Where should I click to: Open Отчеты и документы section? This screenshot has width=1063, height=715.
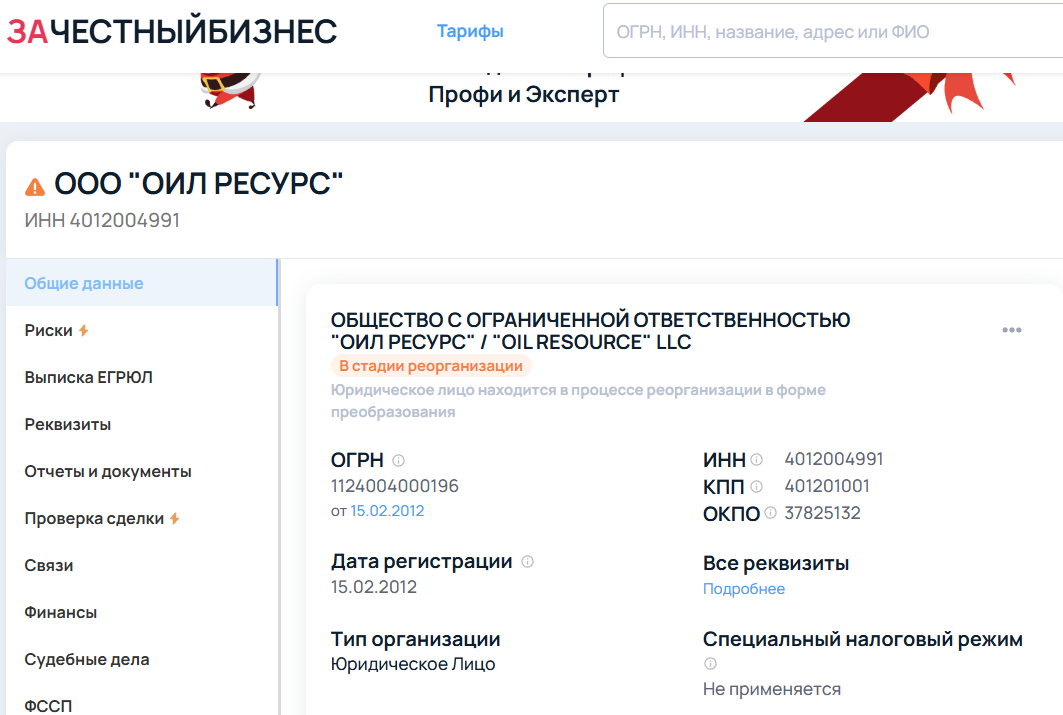tap(108, 471)
